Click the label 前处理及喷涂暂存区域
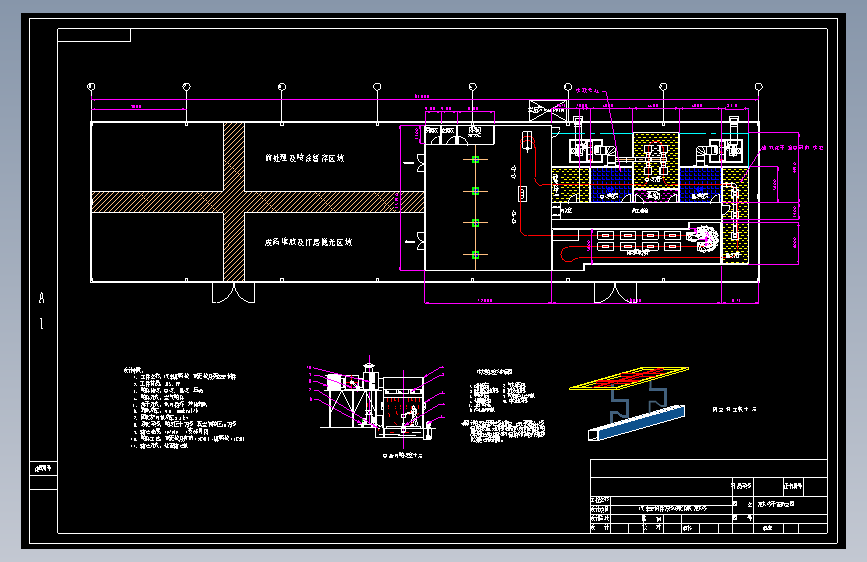867x562 pixels. click(304, 158)
